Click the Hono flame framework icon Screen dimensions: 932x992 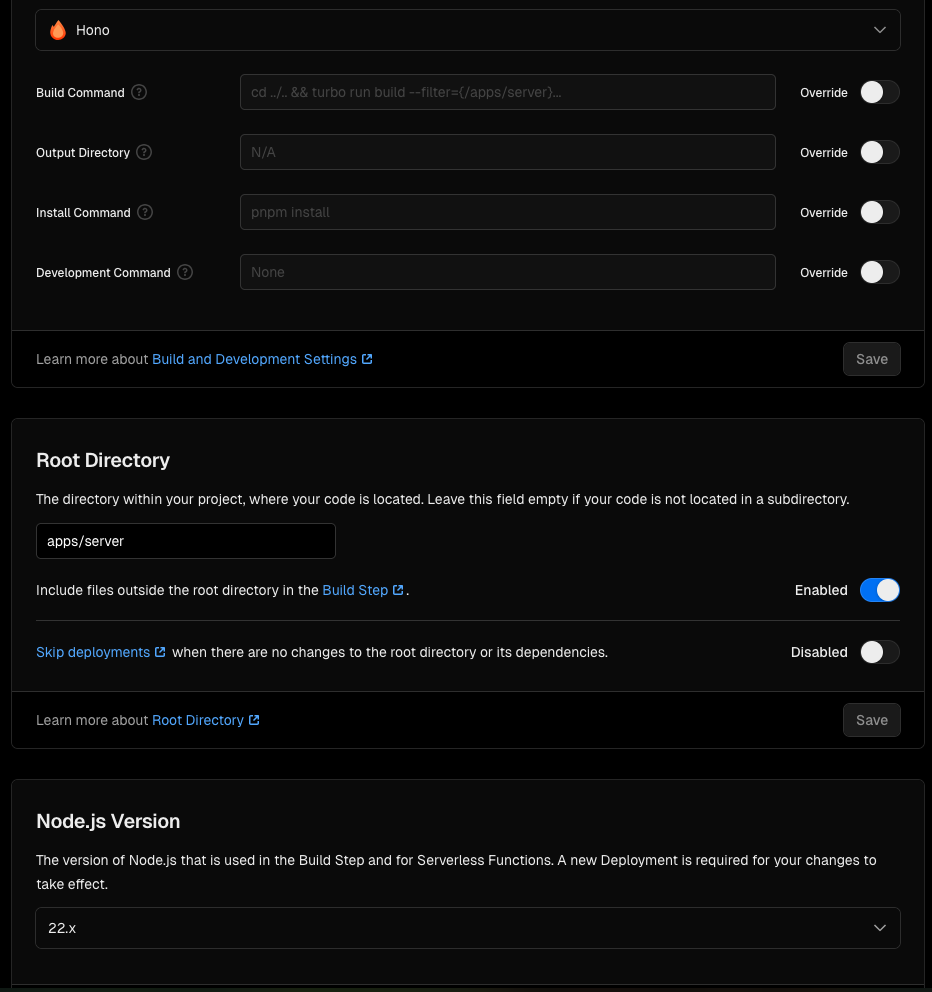58,30
